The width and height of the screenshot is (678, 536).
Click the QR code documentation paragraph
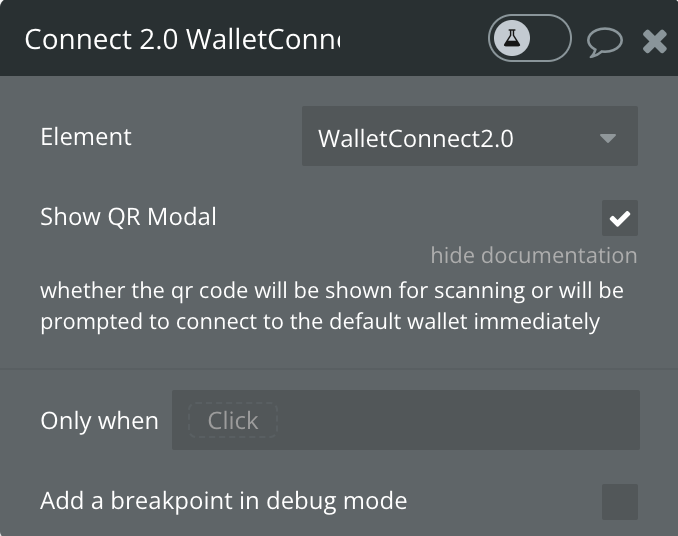[x=332, y=306]
